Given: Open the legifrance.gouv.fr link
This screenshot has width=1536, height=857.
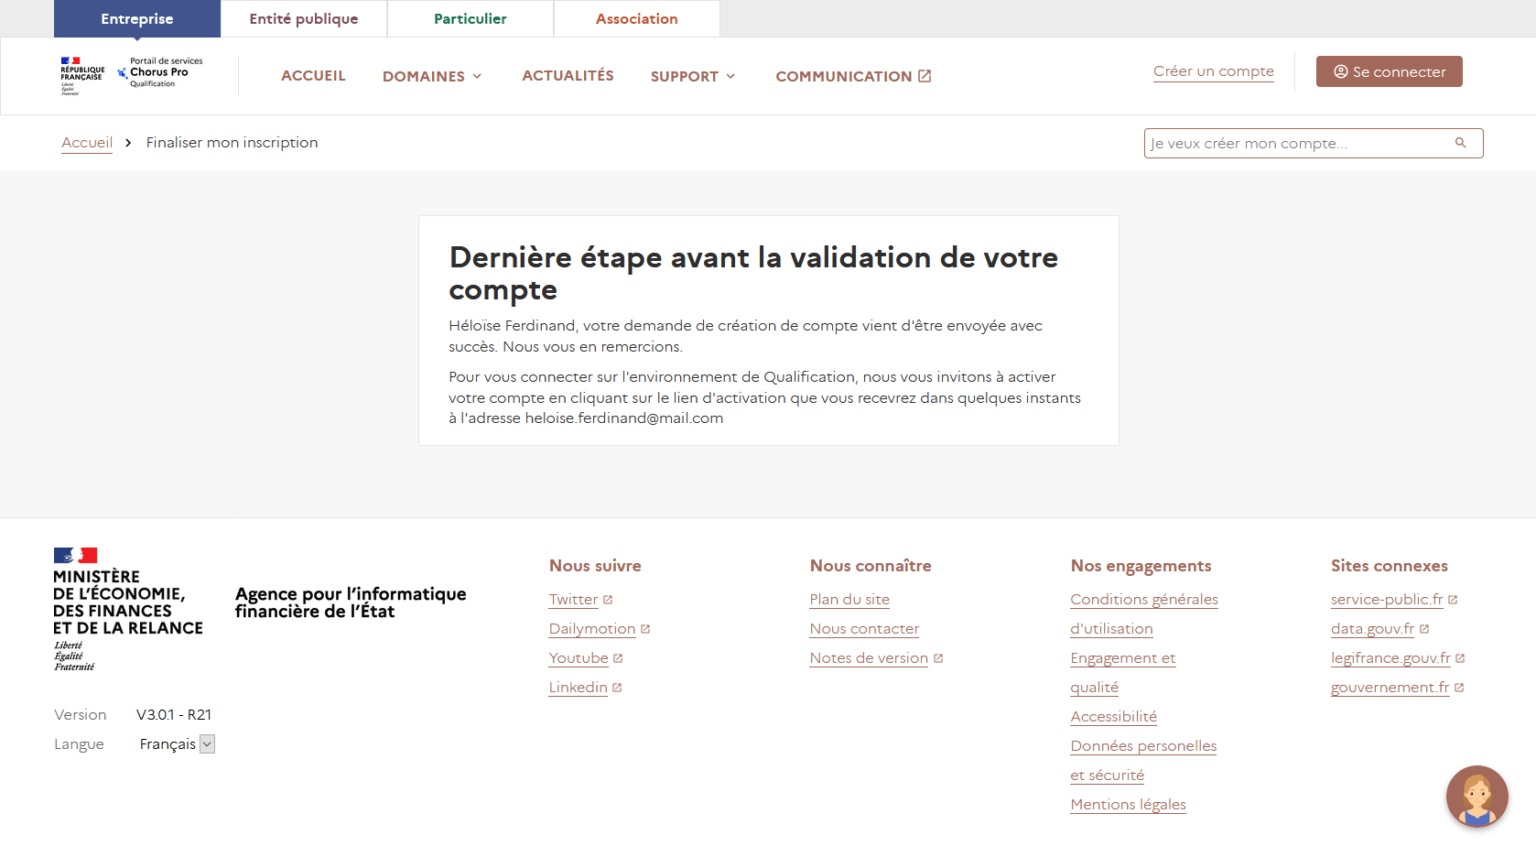Looking at the screenshot, I should coord(1390,658).
